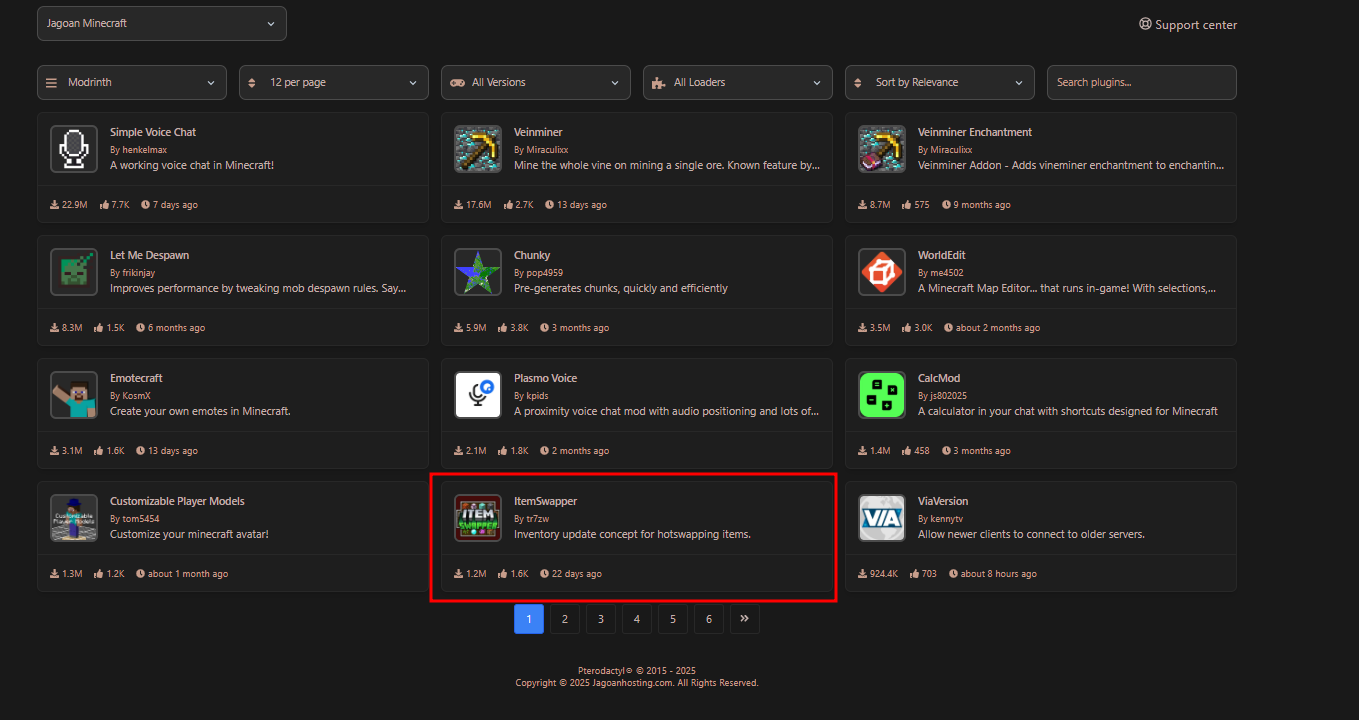Select the Customizable Player Models title
The image size is (1359, 720).
pyautogui.click(x=177, y=501)
